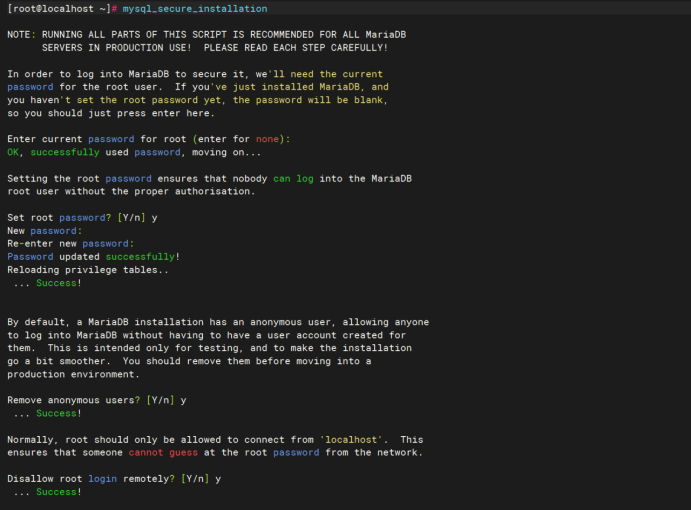Screen dimensions: 691x510
Task: Click 'Enter current password for root' prompt
Action: point(149,139)
